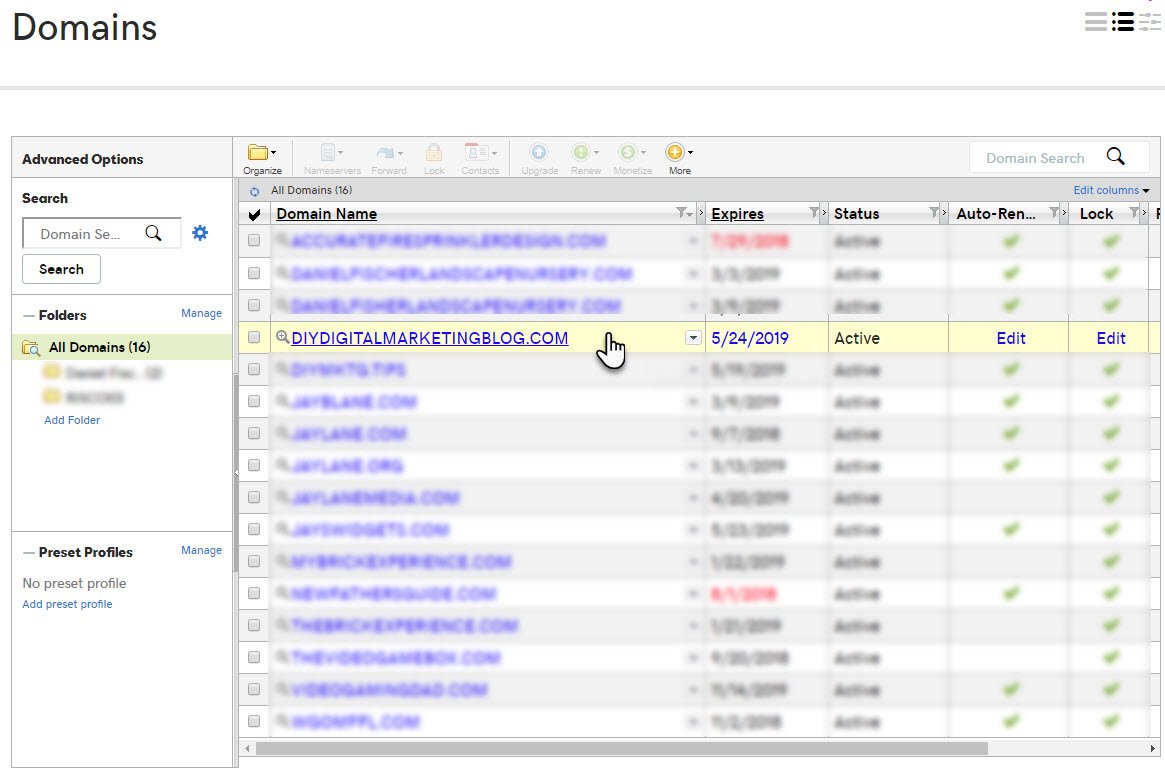The width and height of the screenshot is (1165, 776).
Task: Click the All Domains (16) label above the table
Action: click(311, 190)
